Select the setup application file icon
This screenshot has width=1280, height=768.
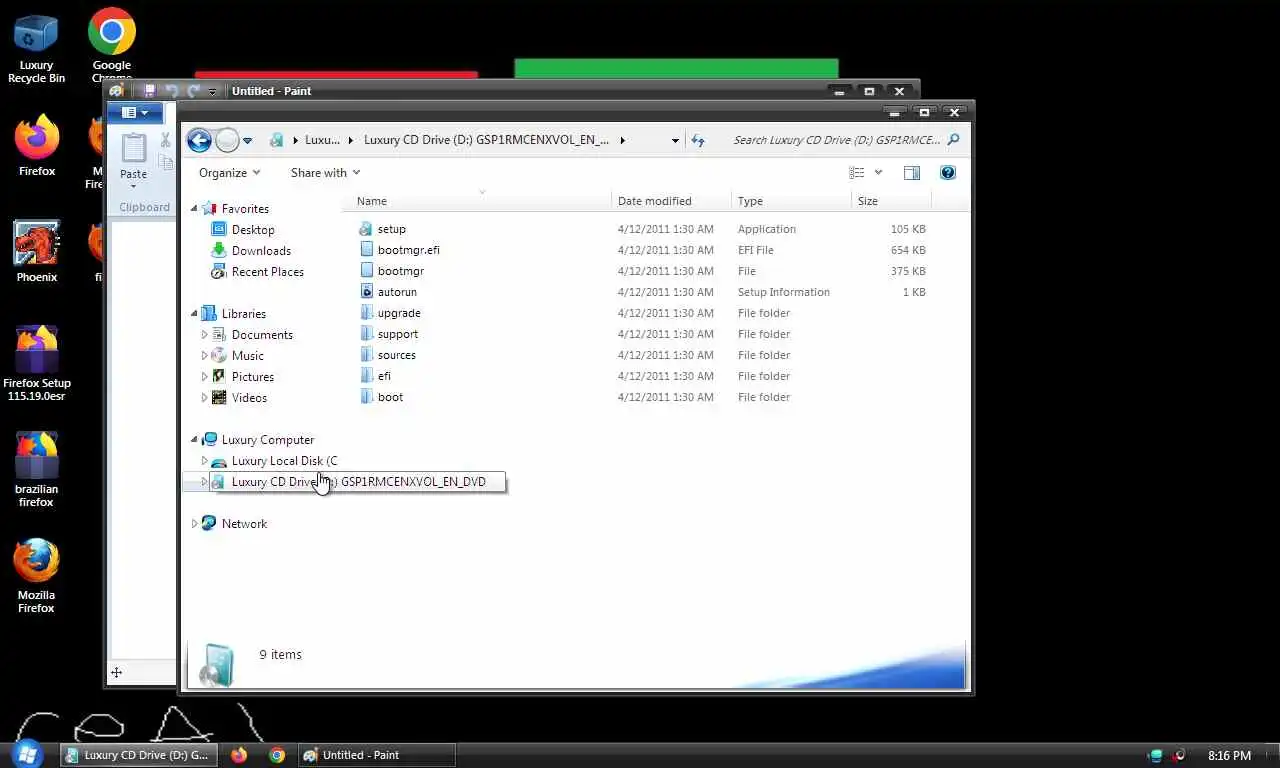tap(366, 229)
